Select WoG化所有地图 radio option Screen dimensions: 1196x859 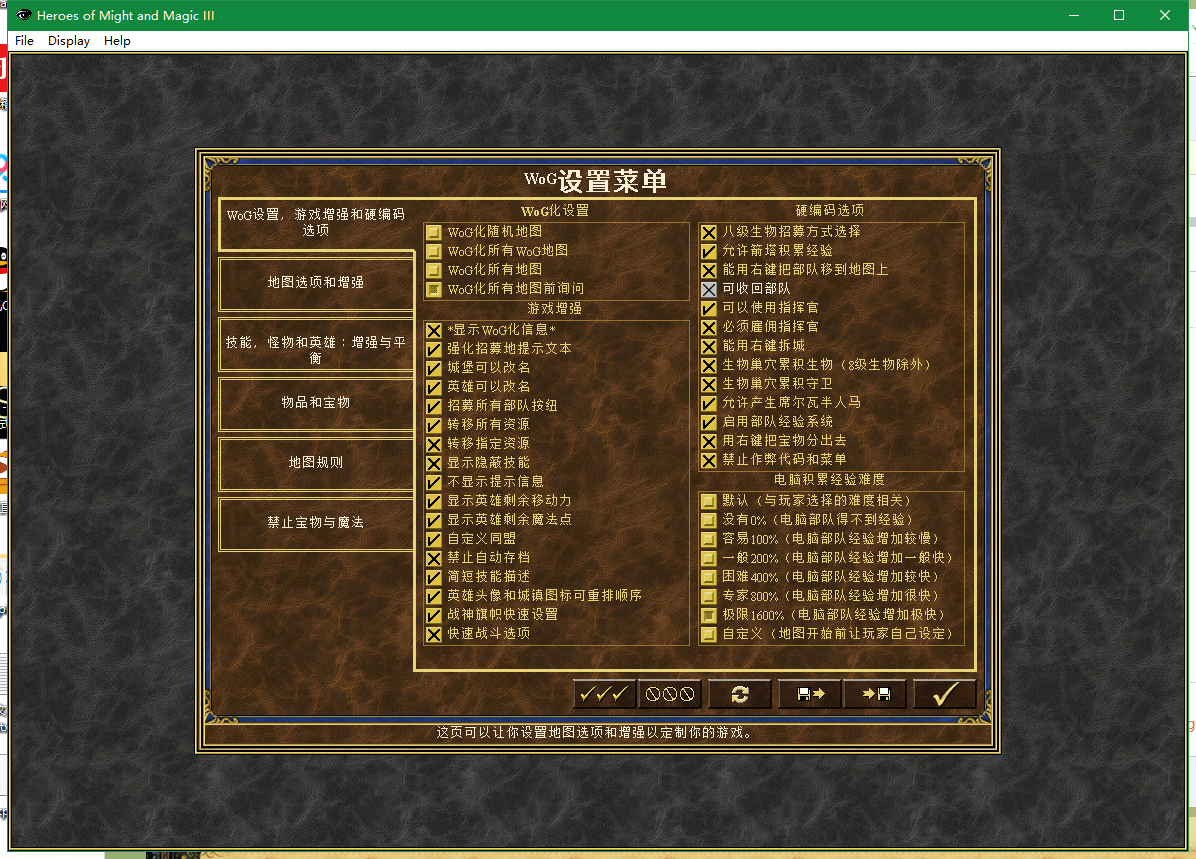point(434,270)
